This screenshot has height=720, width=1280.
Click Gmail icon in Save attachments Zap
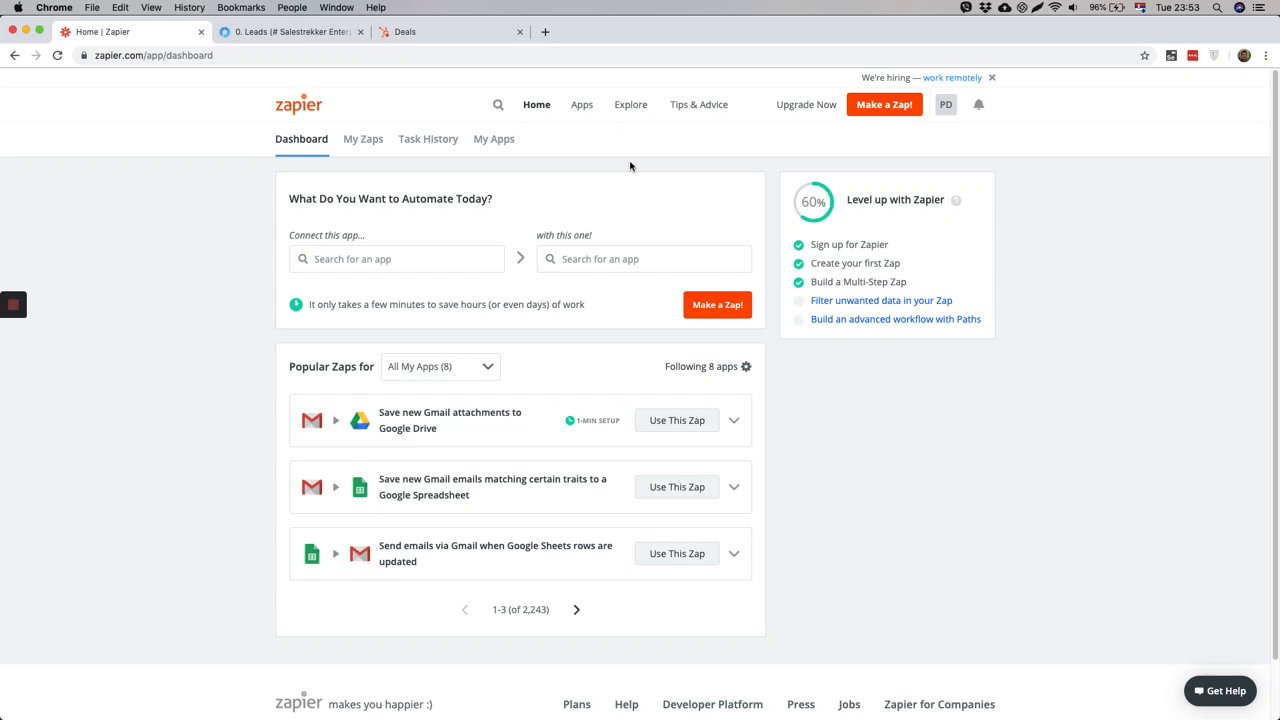pos(312,420)
